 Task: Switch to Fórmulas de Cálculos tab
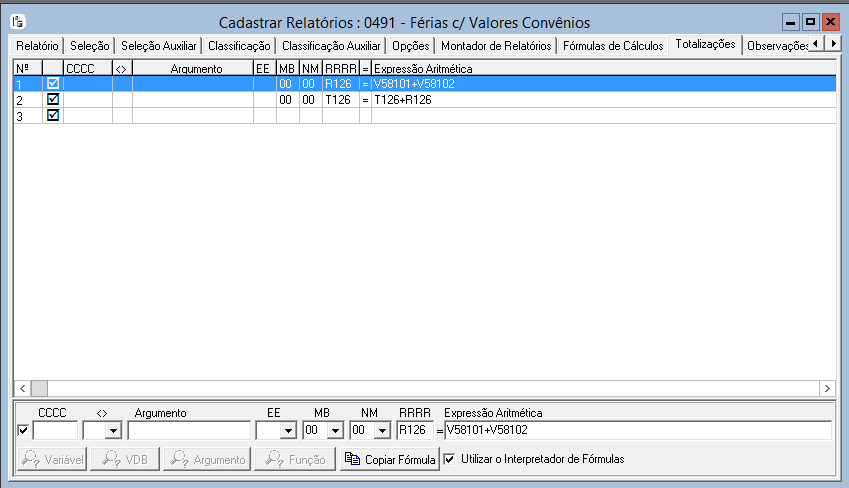tap(612, 45)
